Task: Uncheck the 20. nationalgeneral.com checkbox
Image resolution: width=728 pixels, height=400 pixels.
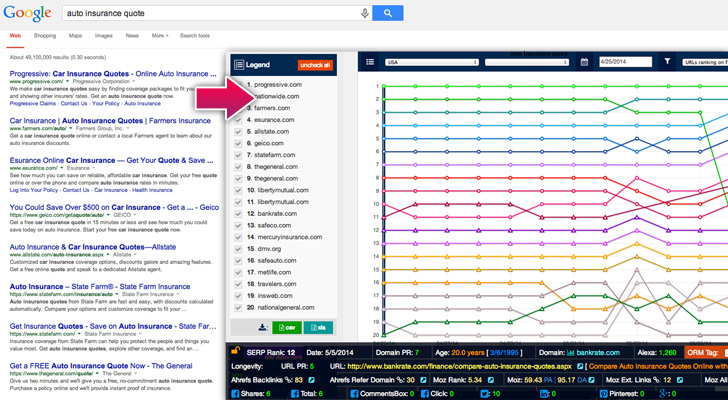Action: [x=238, y=308]
